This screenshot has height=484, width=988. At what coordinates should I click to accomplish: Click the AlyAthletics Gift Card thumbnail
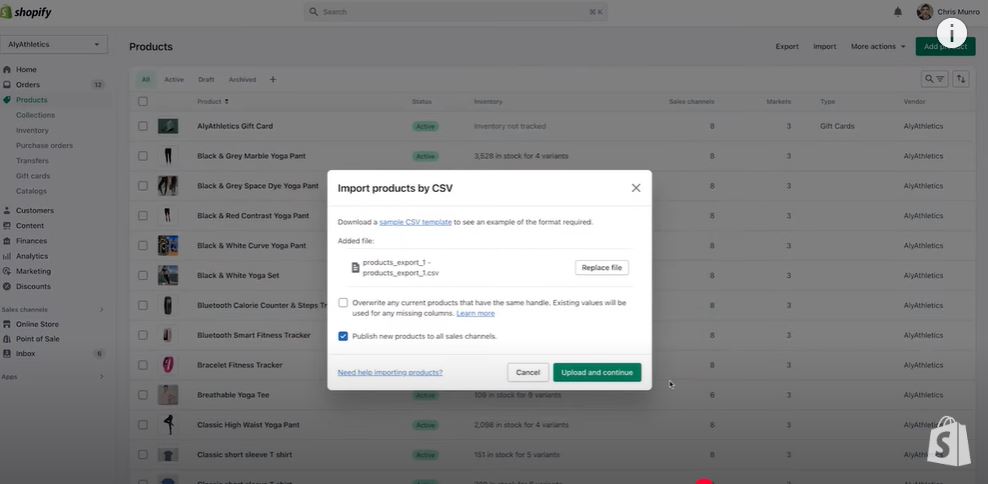(168, 126)
